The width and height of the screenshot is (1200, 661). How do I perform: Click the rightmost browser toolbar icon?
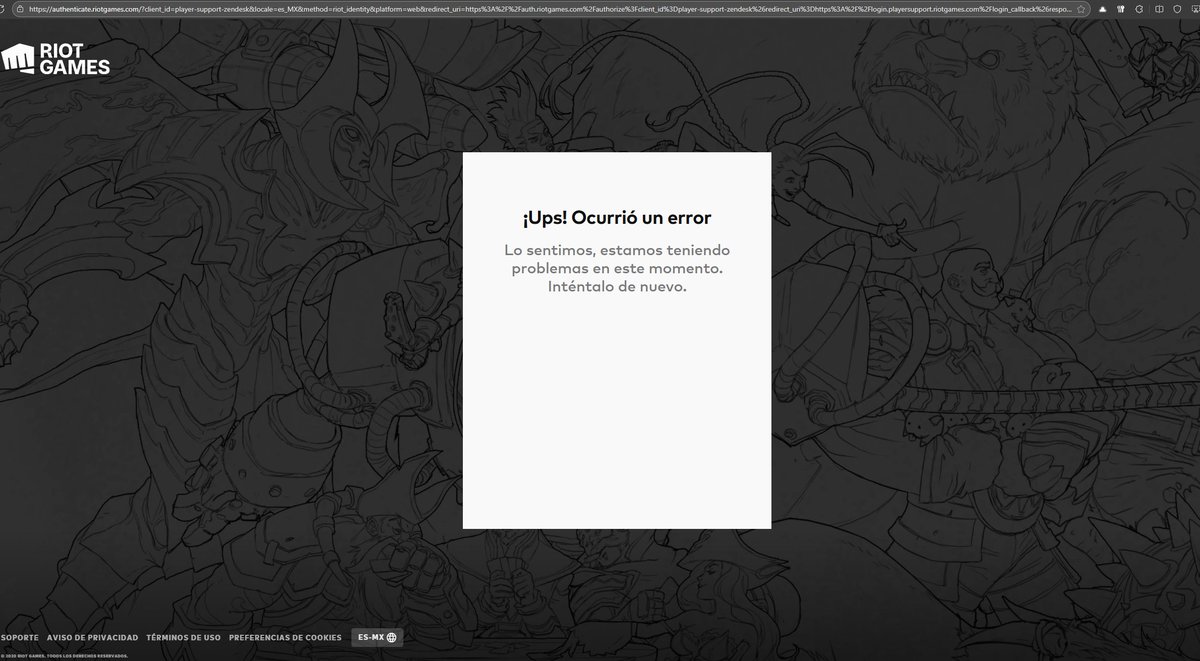[x=1195, y=9]
